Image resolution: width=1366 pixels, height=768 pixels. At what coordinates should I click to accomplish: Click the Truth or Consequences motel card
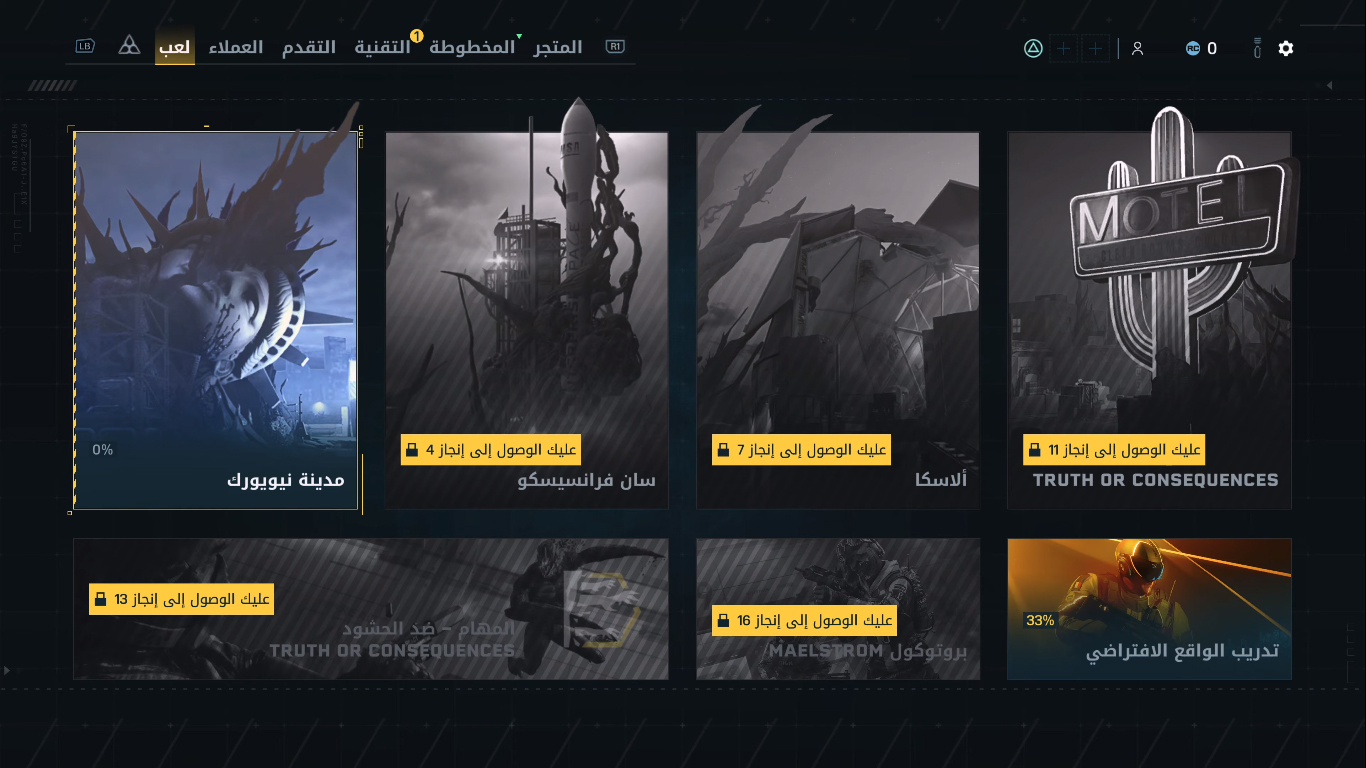coord(1149,320)
